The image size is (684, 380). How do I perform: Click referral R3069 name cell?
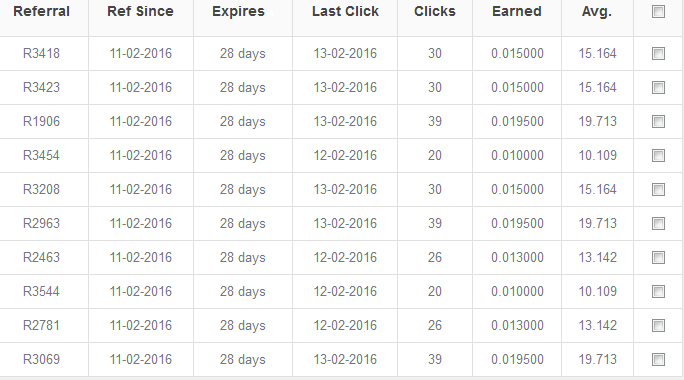41,359
